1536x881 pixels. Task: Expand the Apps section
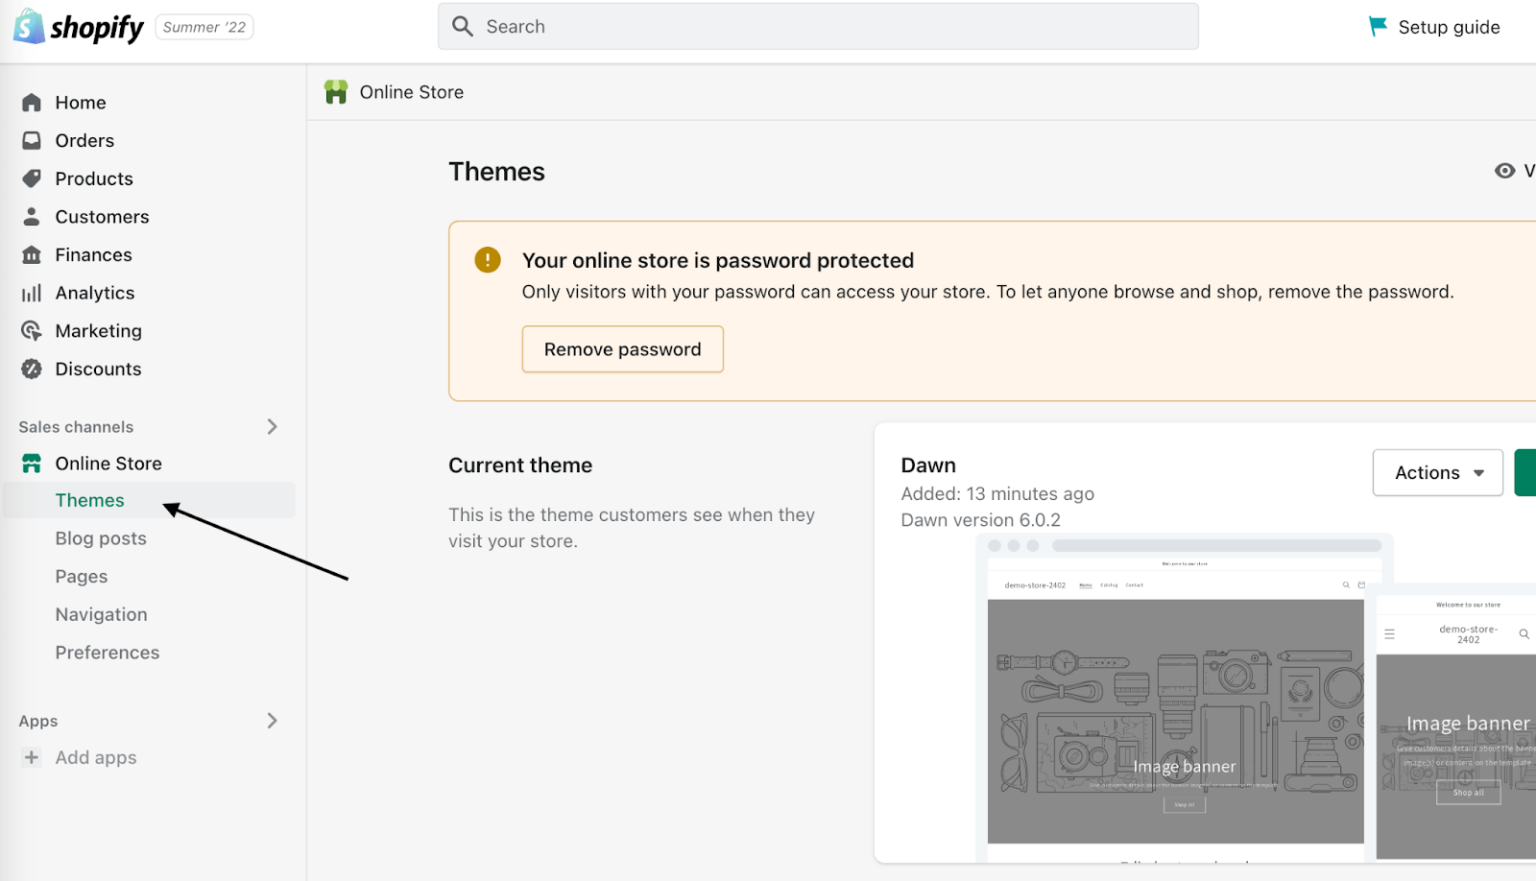click(x=271, y=720)
